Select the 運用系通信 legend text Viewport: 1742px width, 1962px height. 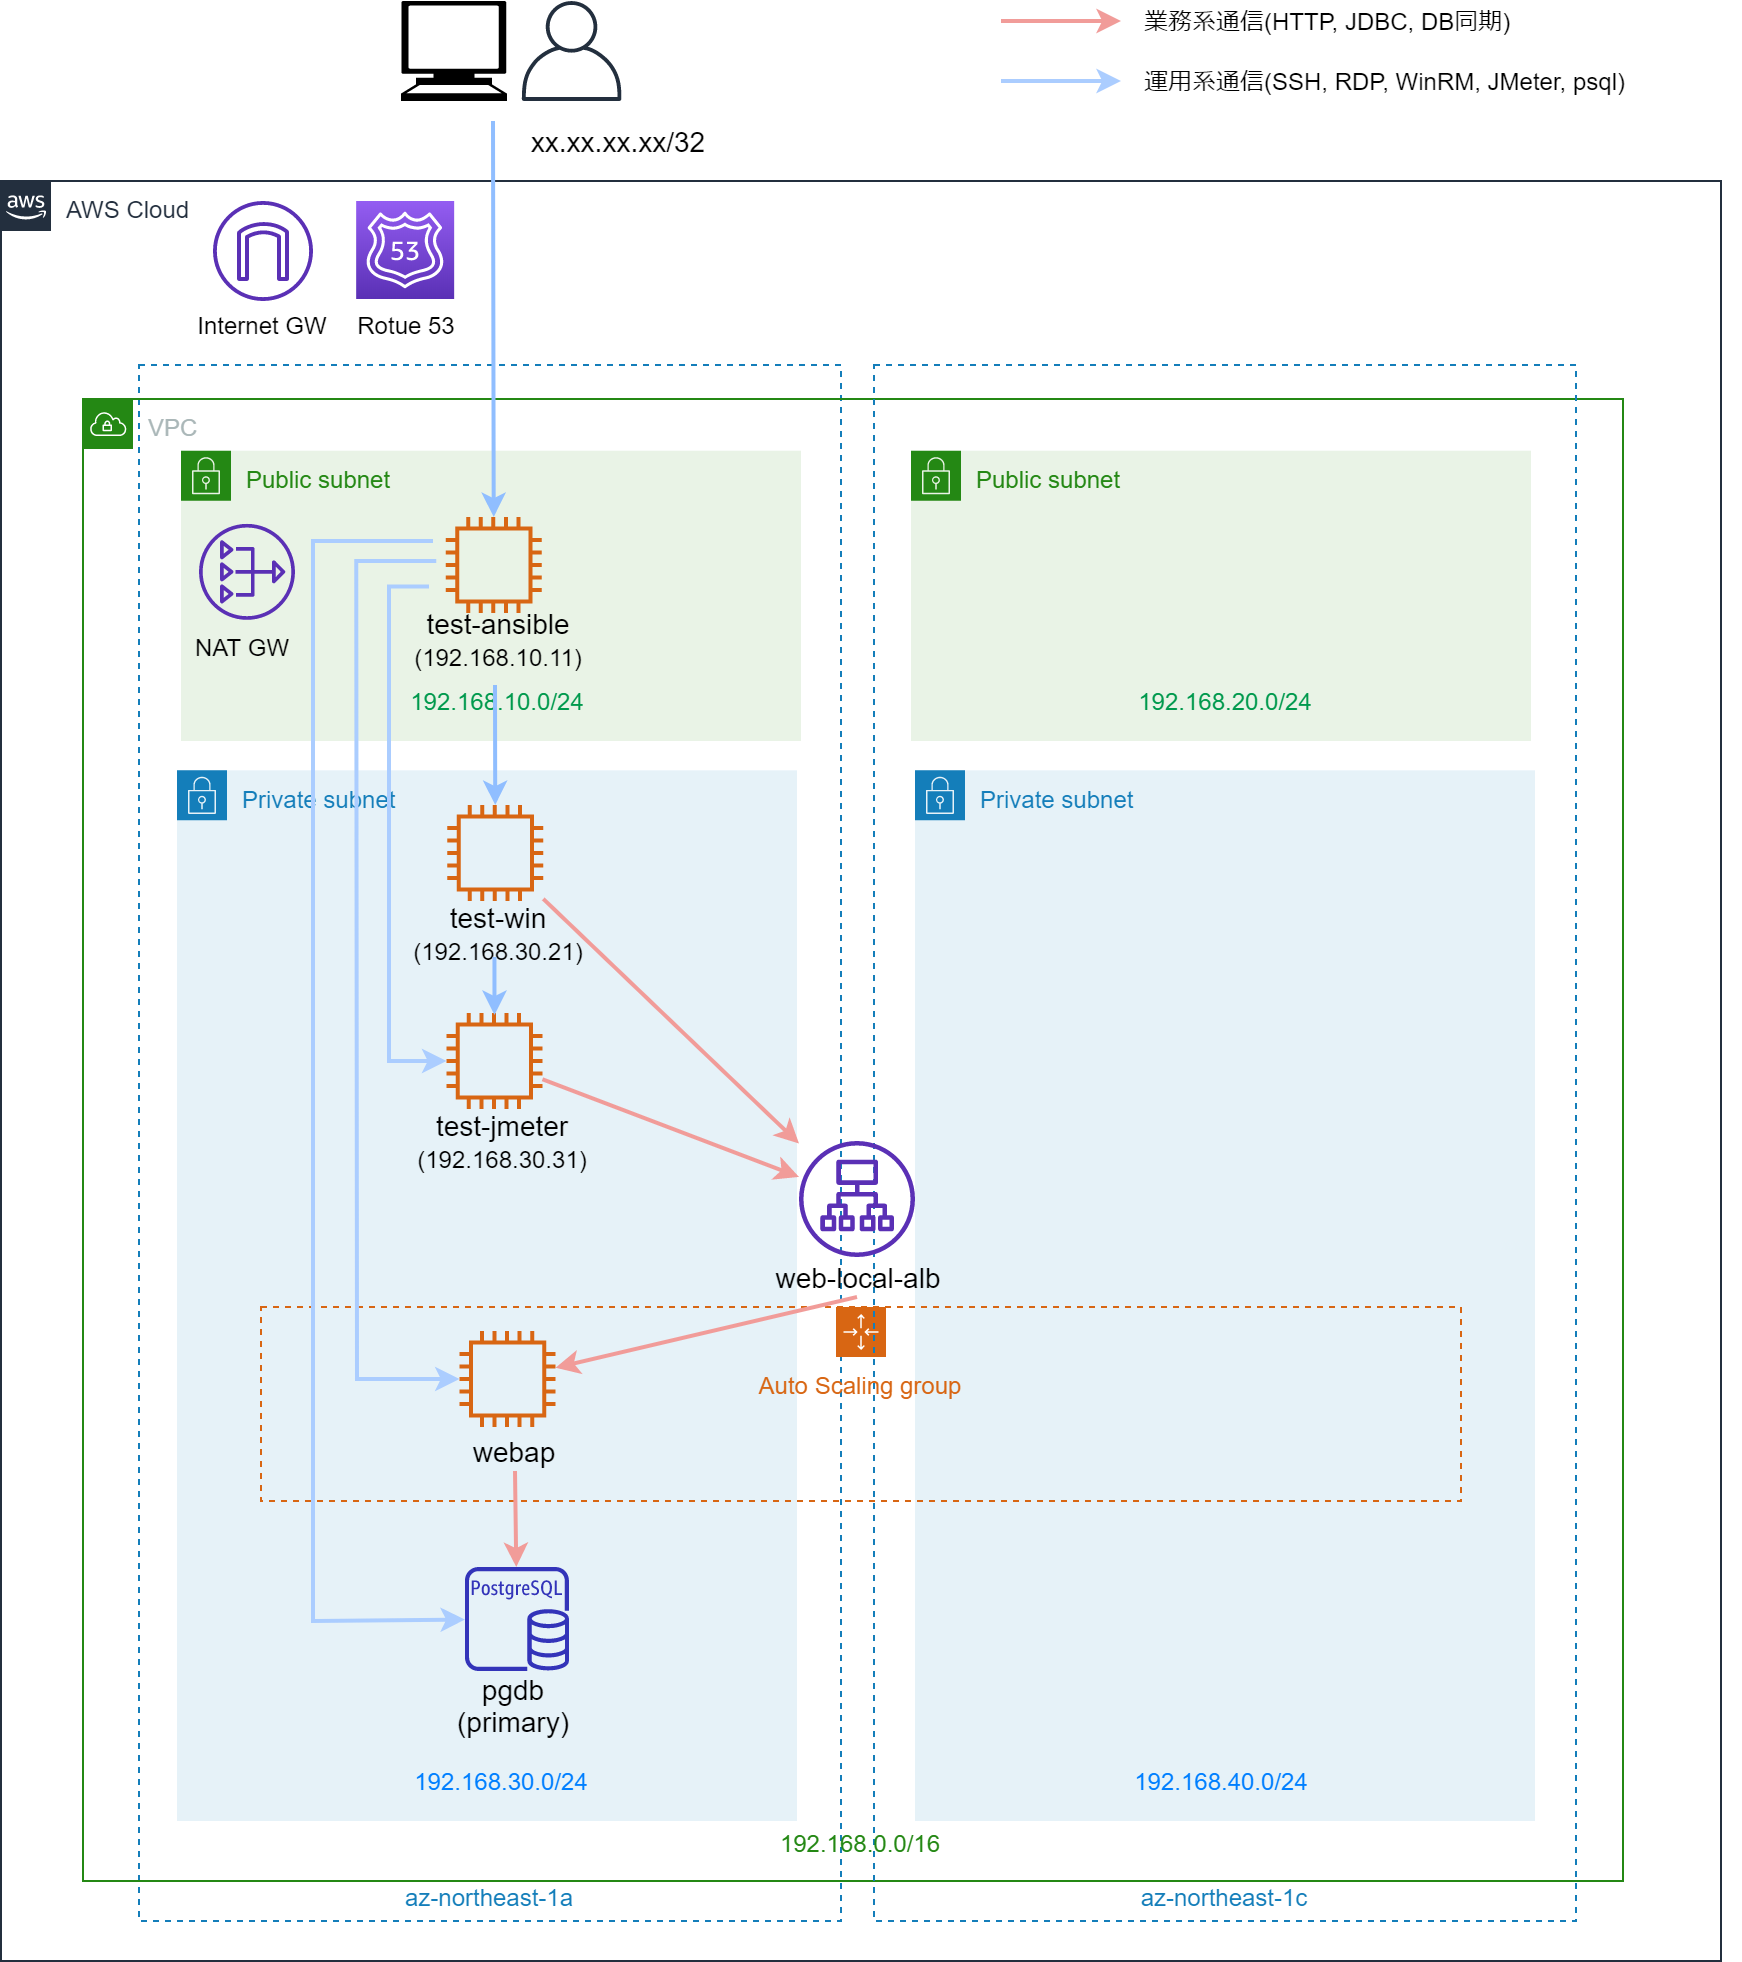[1384, 82]
